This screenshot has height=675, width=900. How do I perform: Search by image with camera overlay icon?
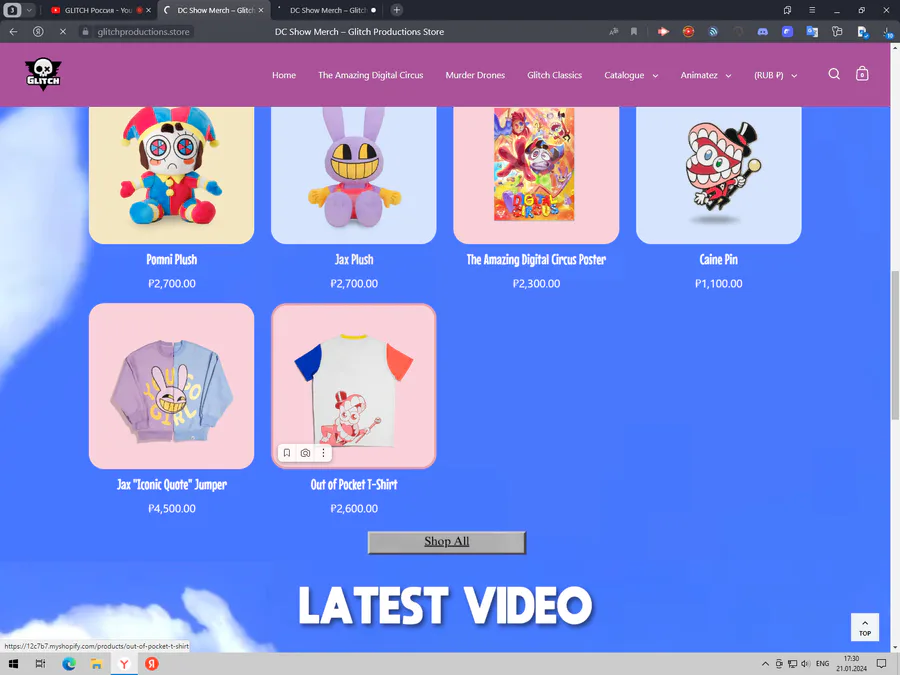pyautogui.click(x=305, y=453)
